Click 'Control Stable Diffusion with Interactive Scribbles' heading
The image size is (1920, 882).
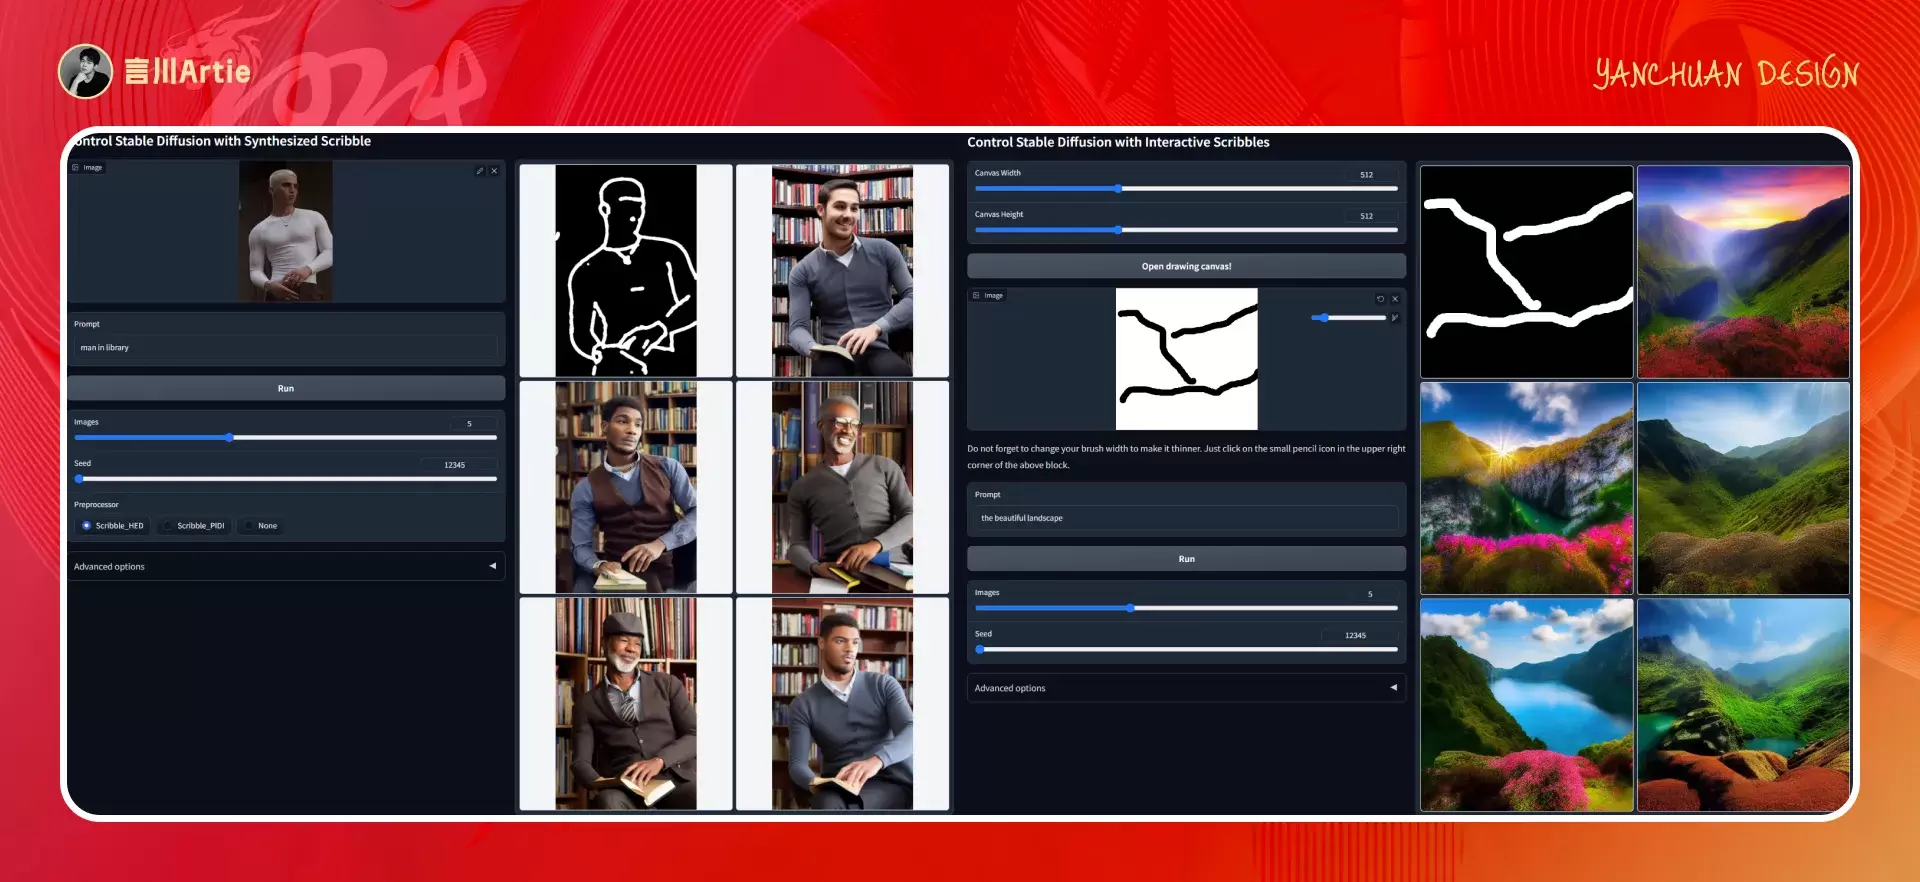(1118, 142)
